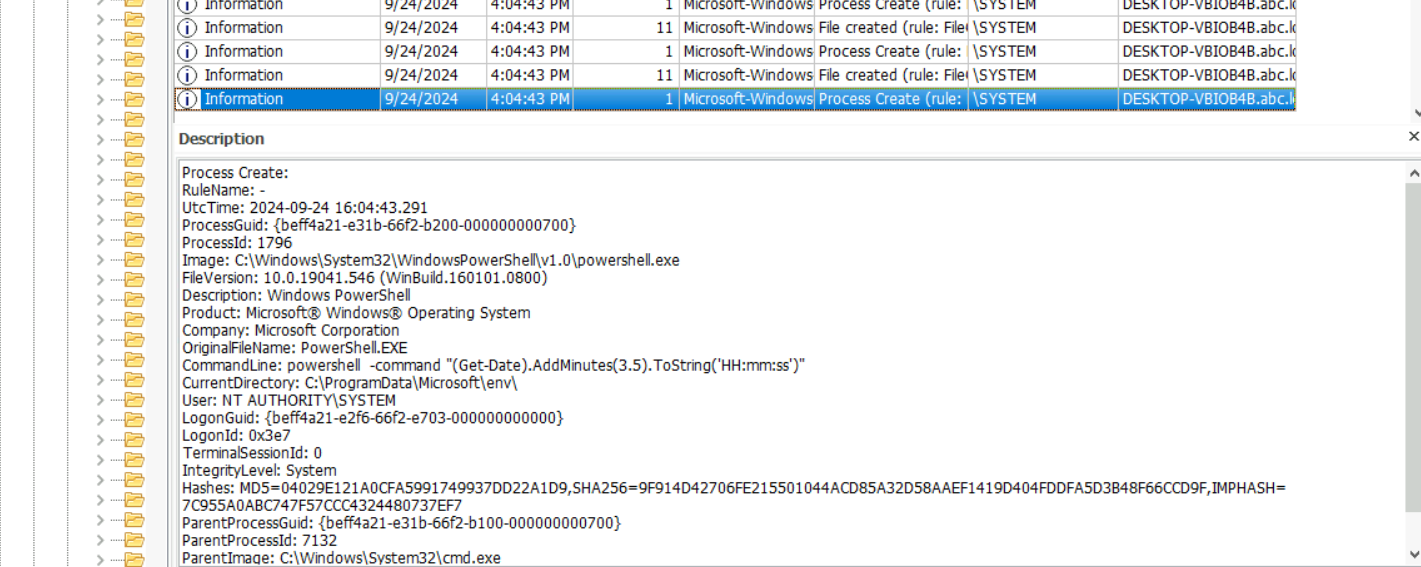Select folder icon beside the Description heading

[133, 140]
